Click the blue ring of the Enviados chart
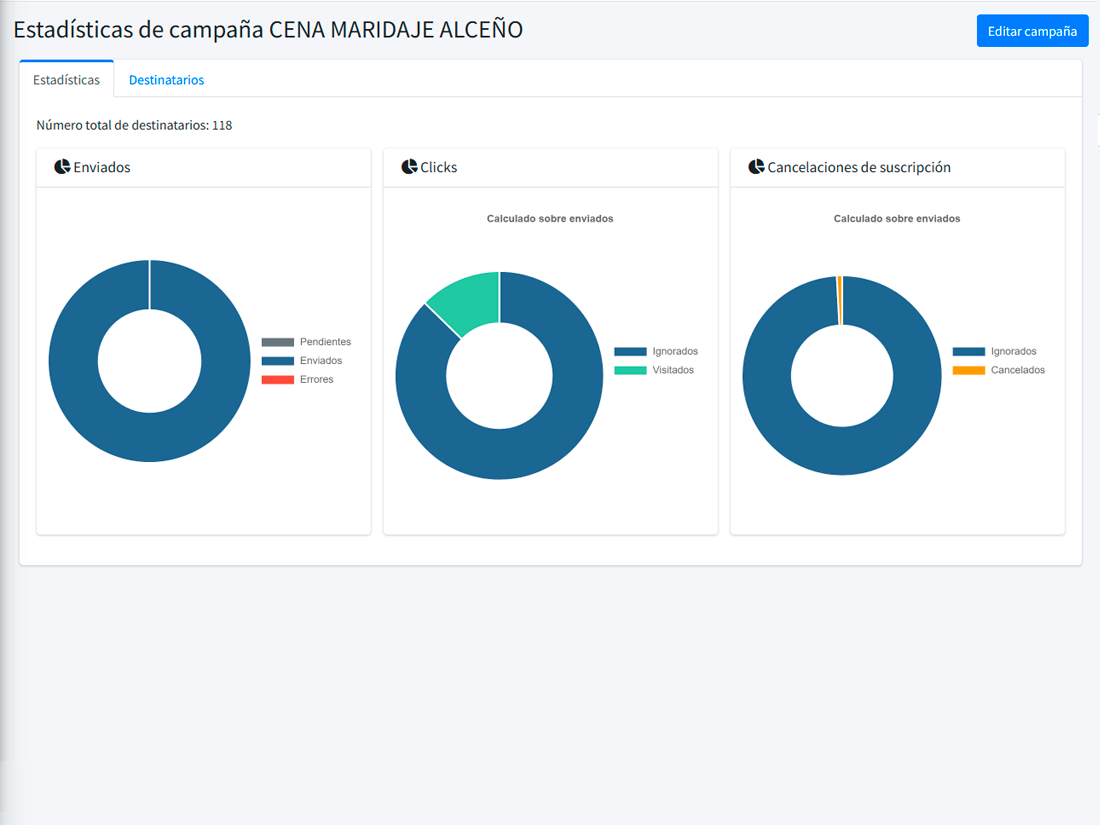The width and height of the screenshot is (1100, 825). click(149, 438)
